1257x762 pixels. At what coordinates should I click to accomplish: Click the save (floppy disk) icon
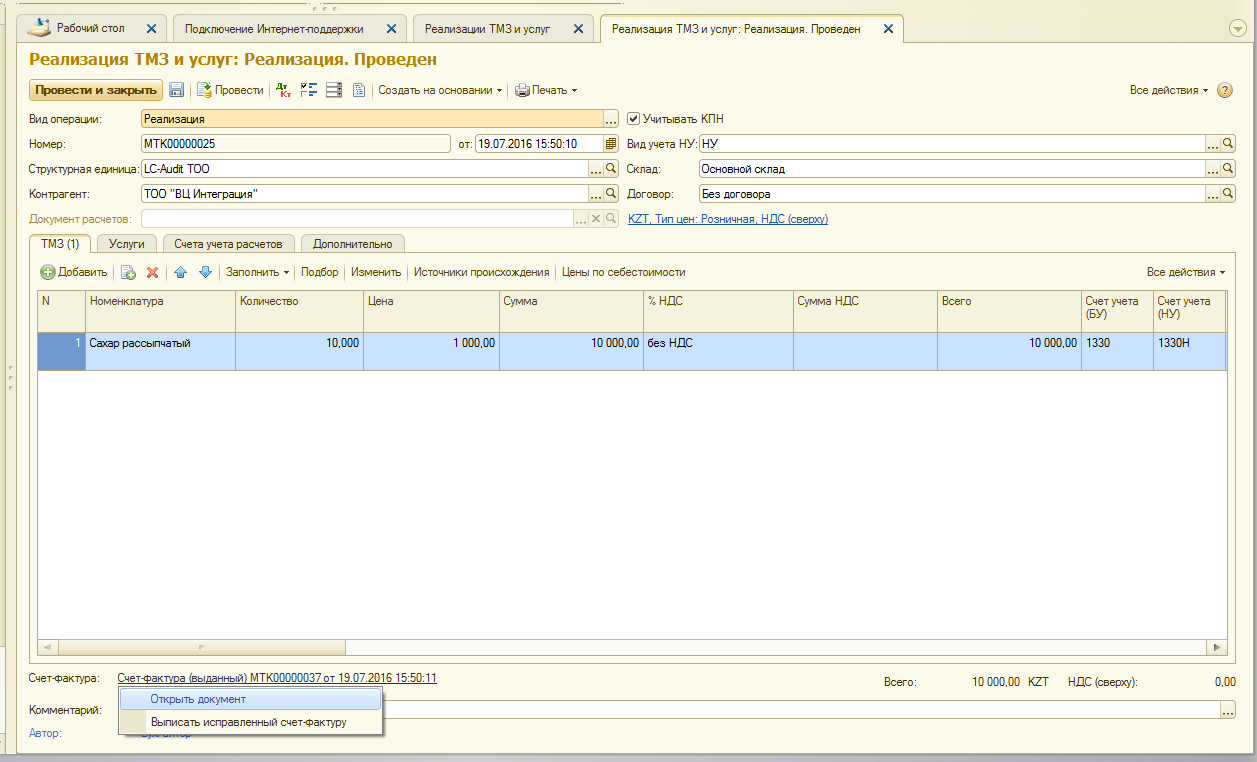177,90
